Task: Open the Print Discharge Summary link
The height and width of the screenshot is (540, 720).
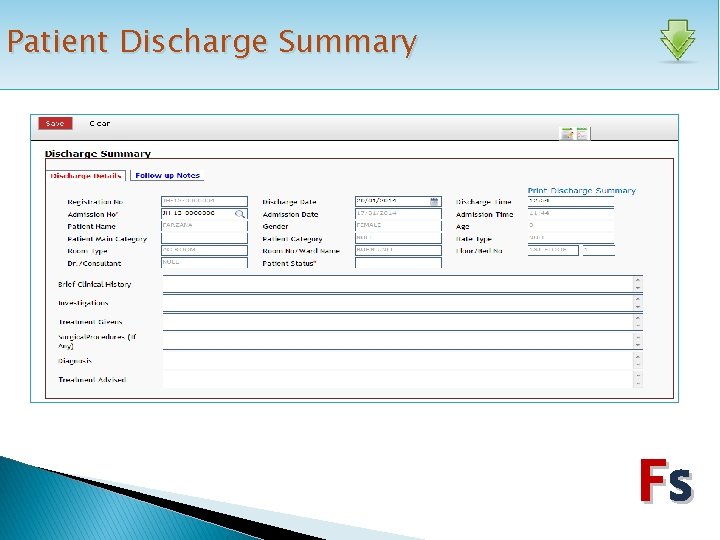Action: (581, 191)
